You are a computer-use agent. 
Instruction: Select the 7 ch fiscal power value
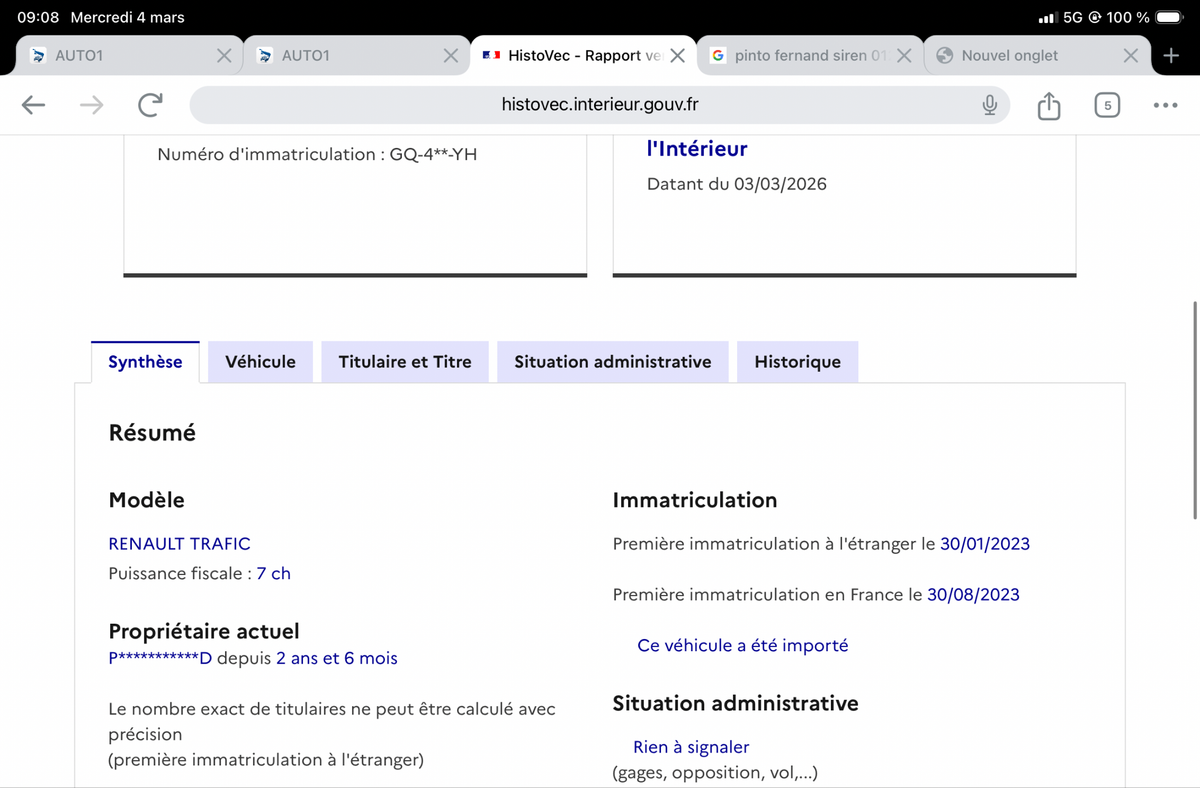pos(273,574)
